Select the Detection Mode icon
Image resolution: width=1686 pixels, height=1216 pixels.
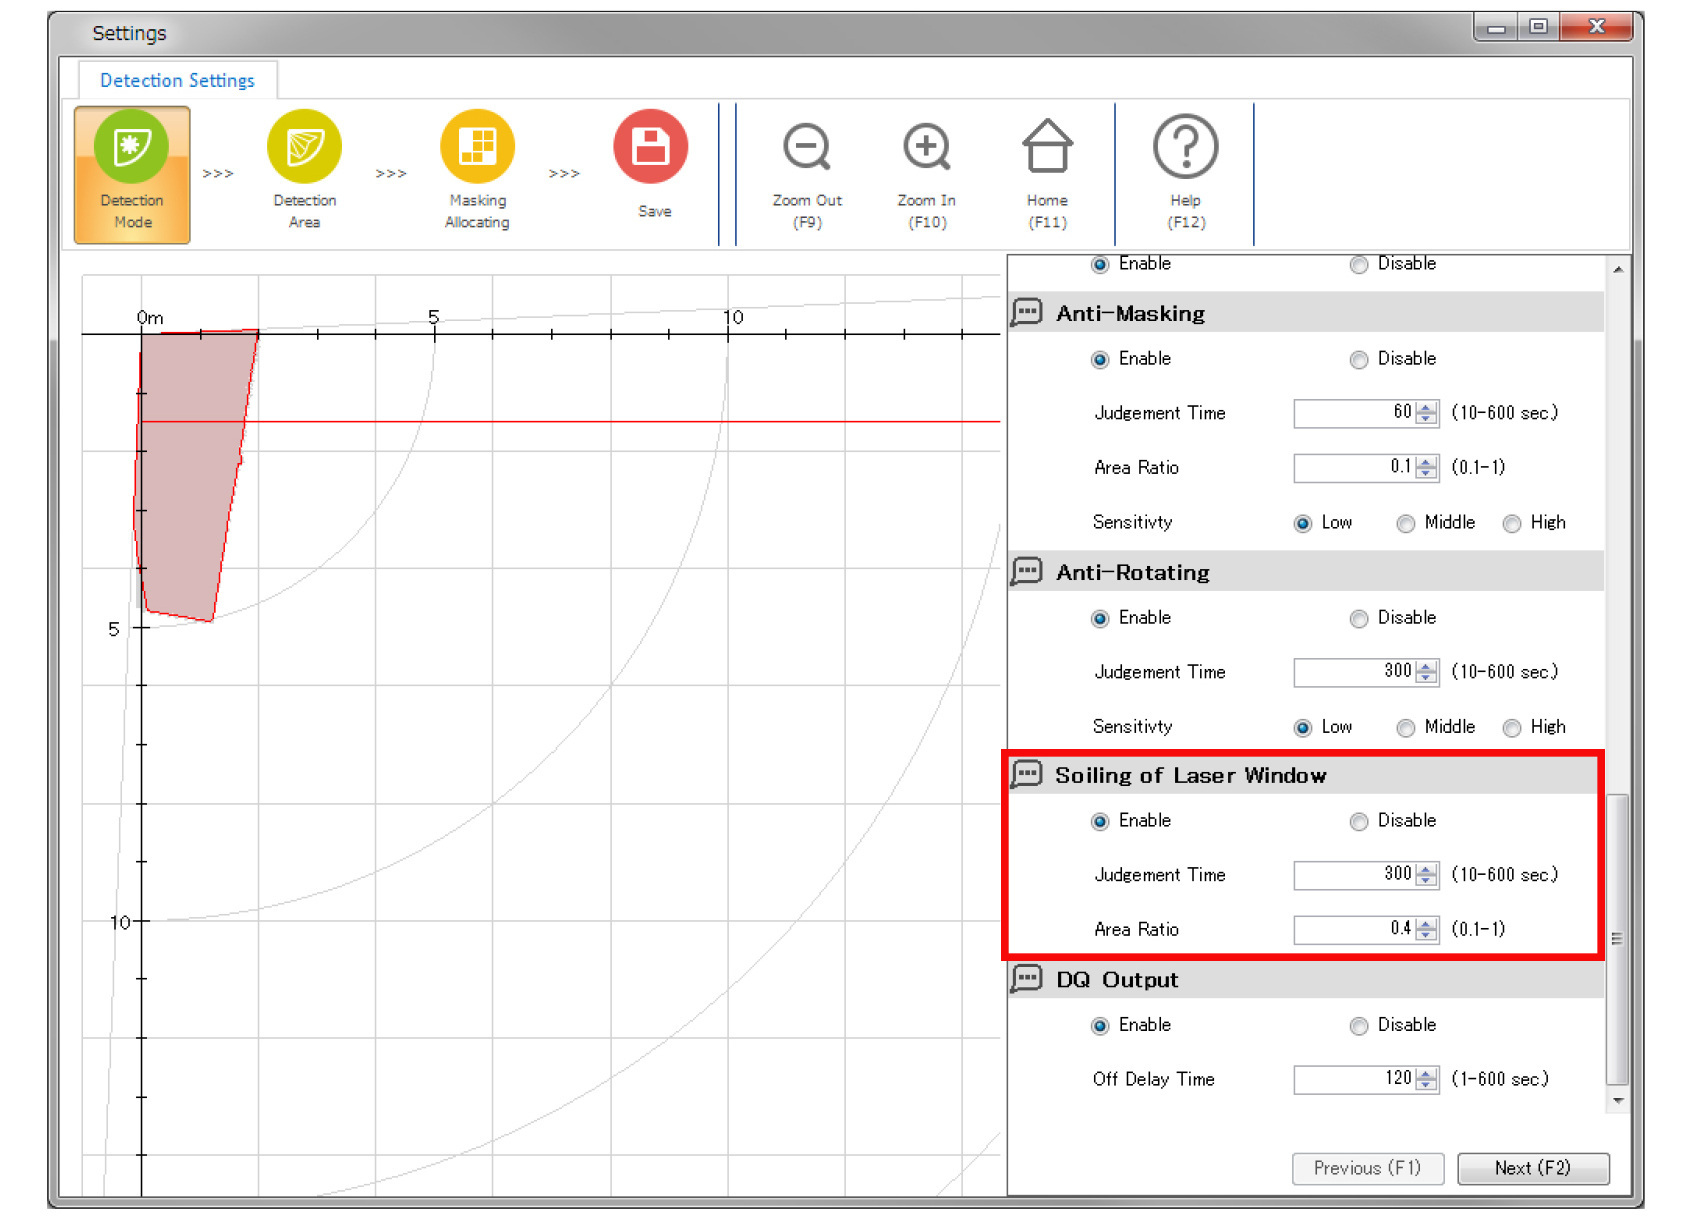131,148
